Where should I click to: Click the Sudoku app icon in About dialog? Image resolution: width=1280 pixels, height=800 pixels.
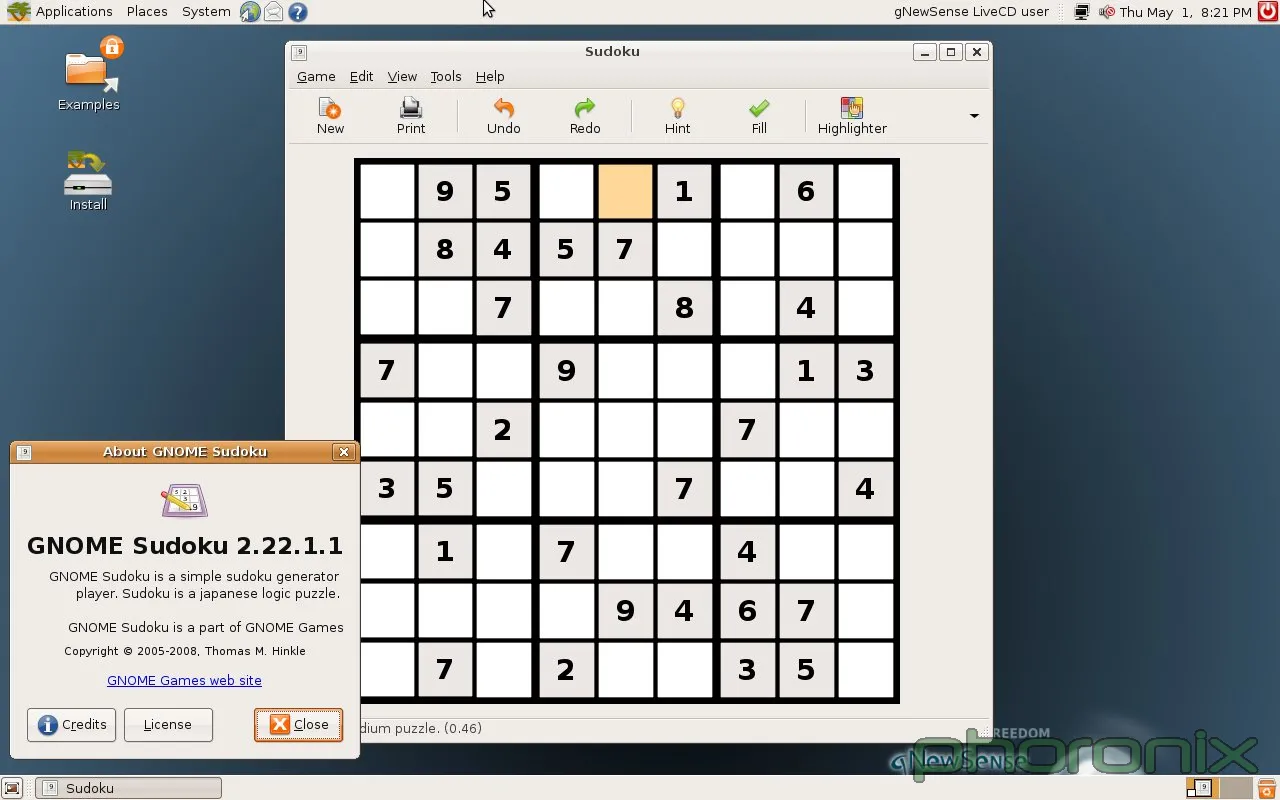(184, 499)
